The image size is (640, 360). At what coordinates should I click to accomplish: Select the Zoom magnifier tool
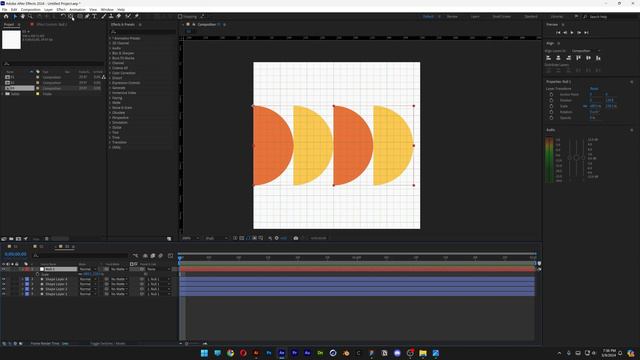click(30, 16)
